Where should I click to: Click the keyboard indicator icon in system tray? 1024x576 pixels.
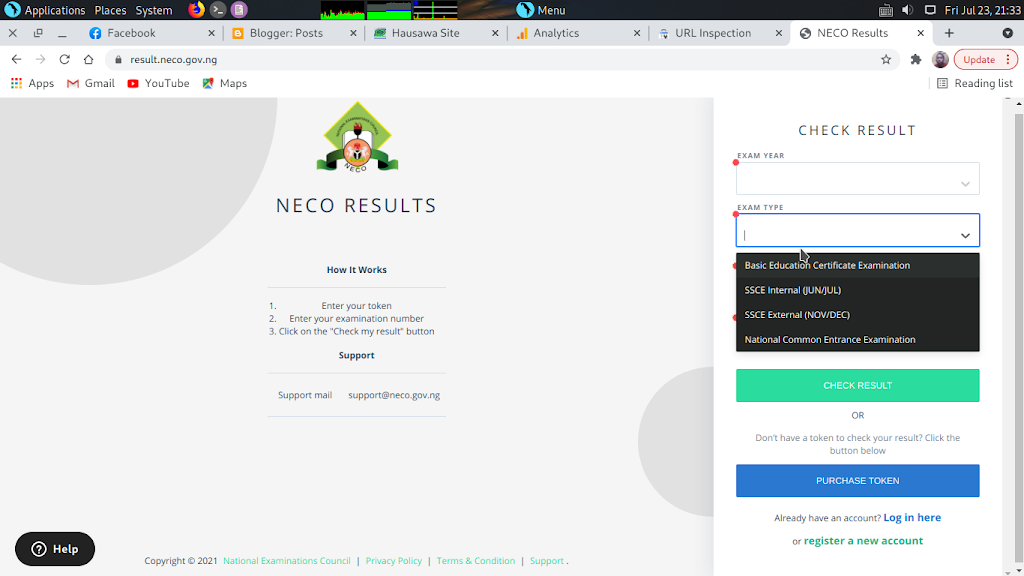(x=886, y=10)
